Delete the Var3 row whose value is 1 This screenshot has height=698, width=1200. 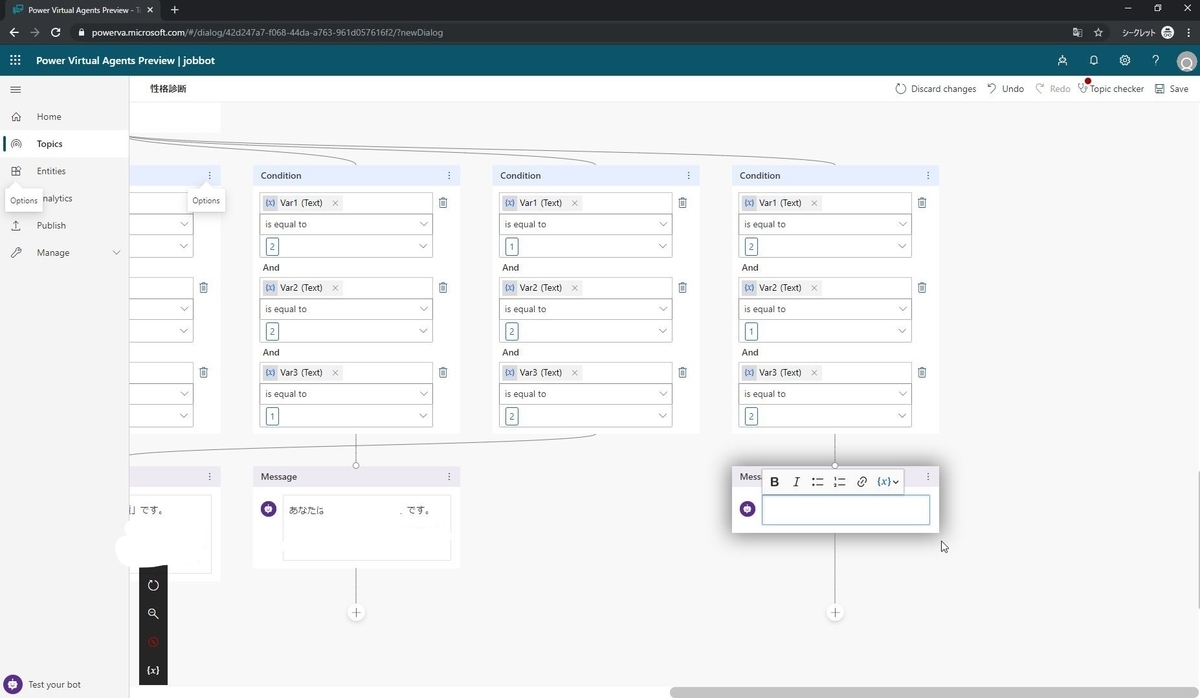coord(443,372)
